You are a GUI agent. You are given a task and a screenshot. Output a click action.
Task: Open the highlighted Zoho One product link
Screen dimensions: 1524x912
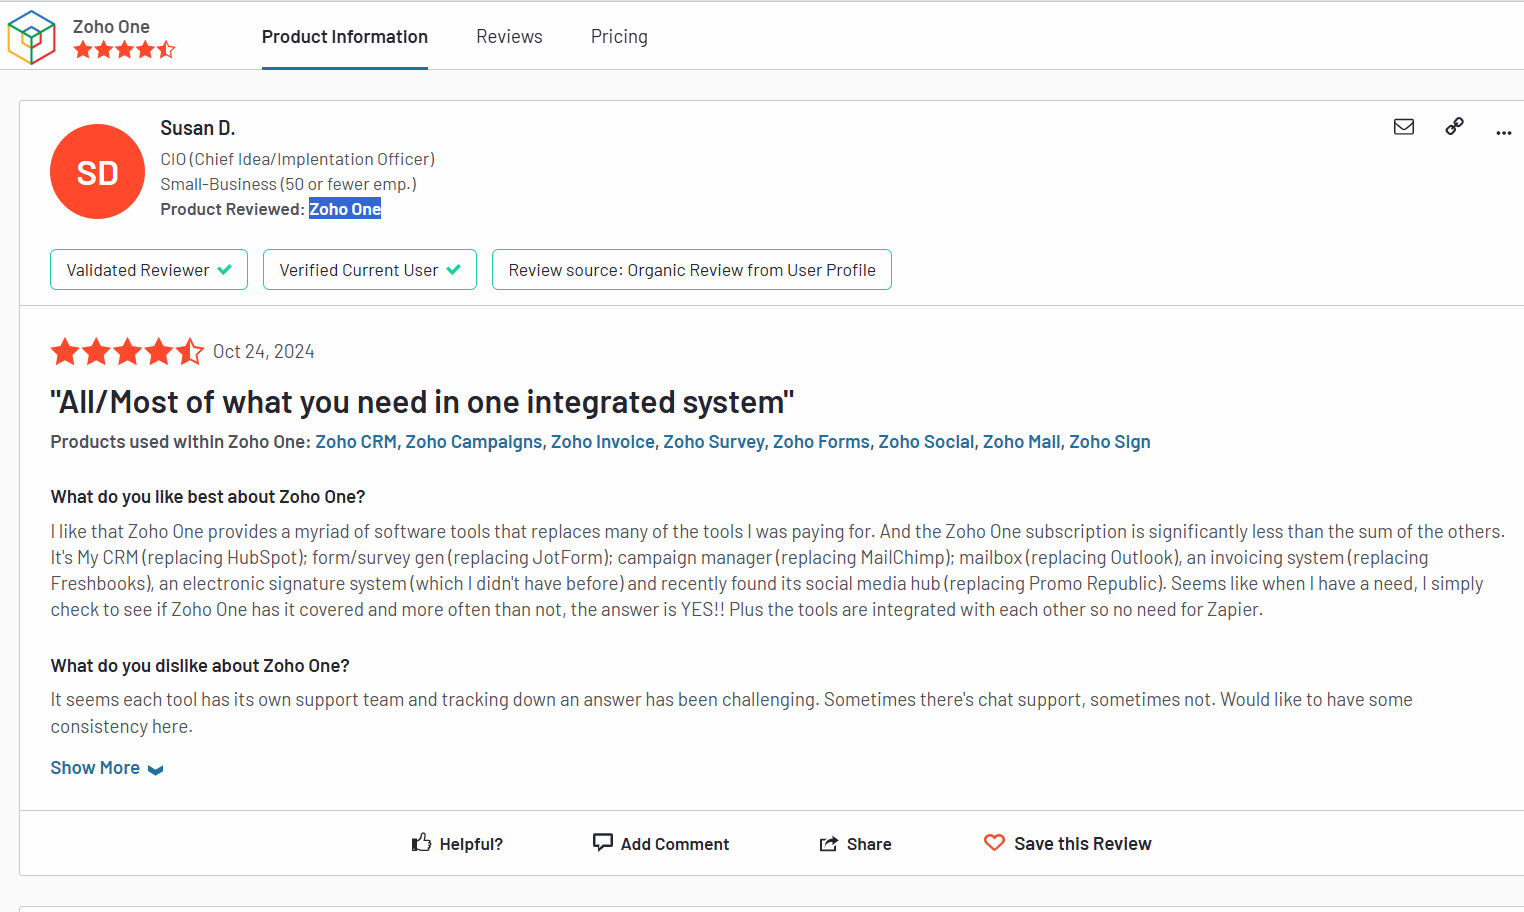point(345,209)
